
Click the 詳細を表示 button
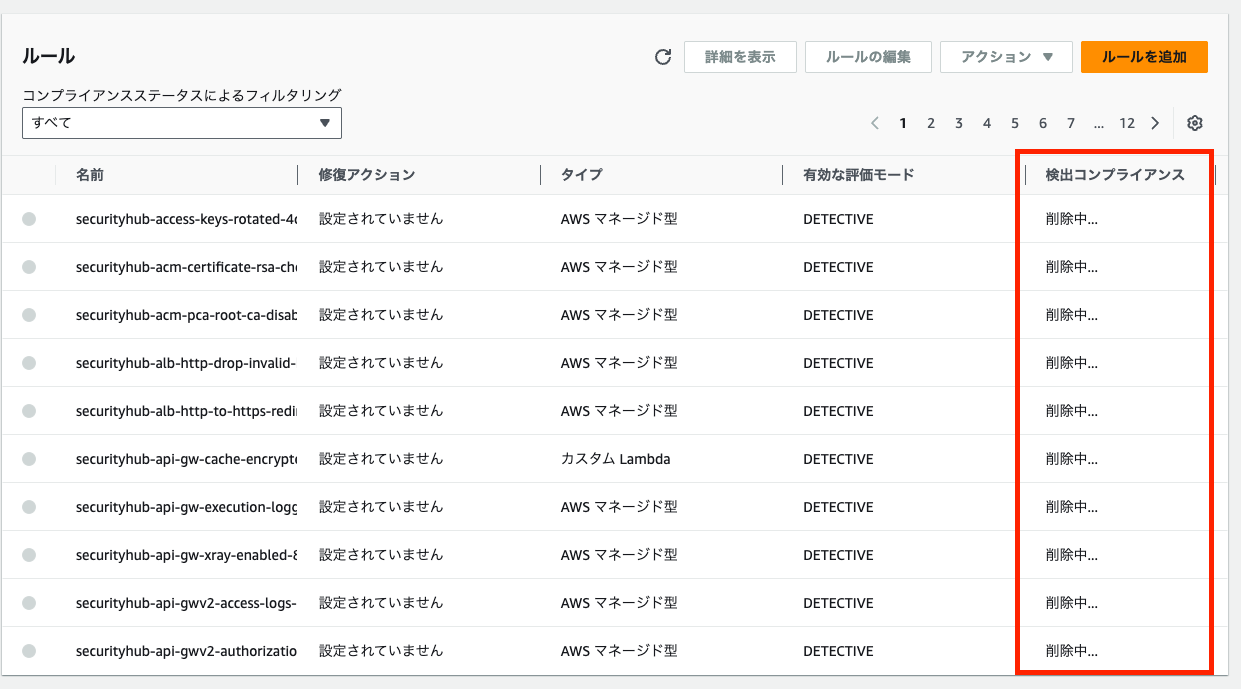click(740, 57)
